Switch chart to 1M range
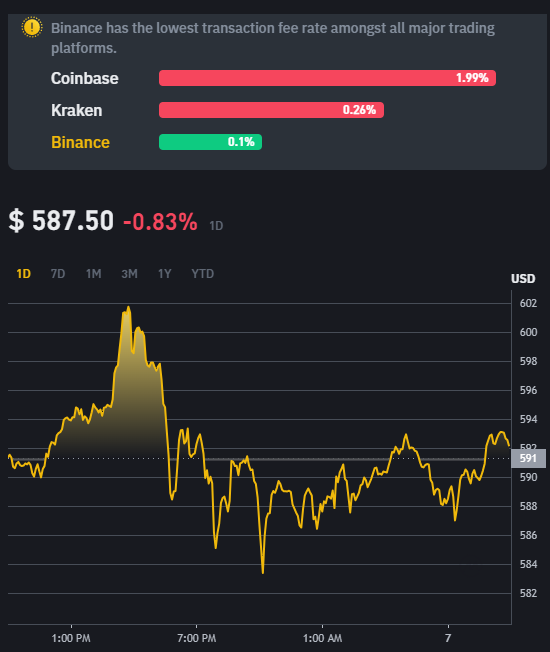The image size is (550, 652). [94, 274]
